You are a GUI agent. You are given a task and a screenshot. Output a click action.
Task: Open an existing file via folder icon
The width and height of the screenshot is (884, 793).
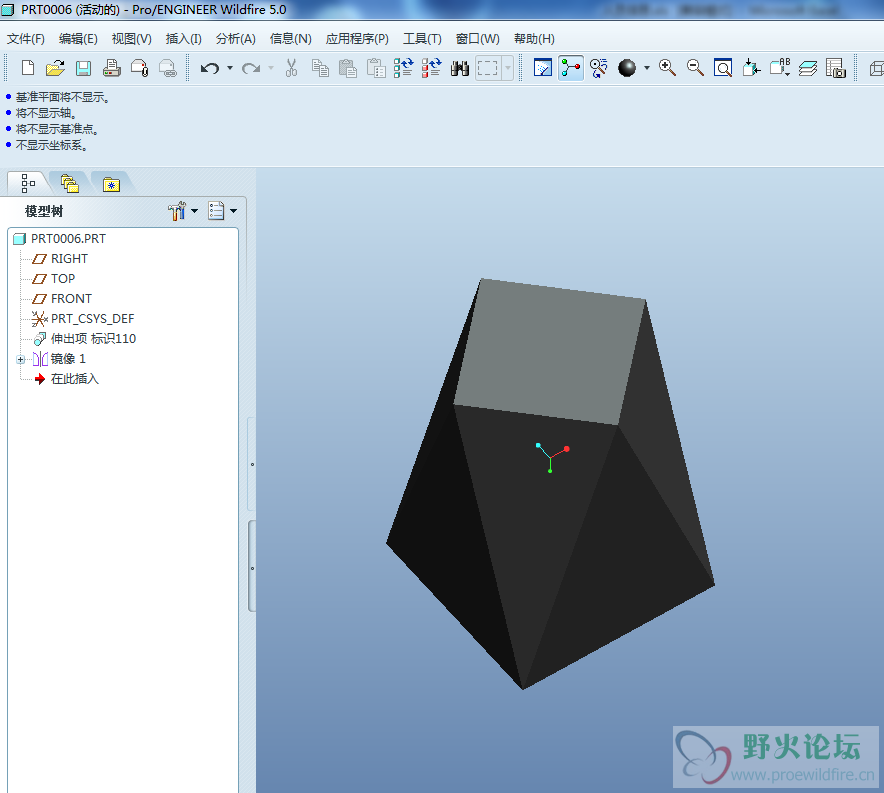(x=55, y=68)
